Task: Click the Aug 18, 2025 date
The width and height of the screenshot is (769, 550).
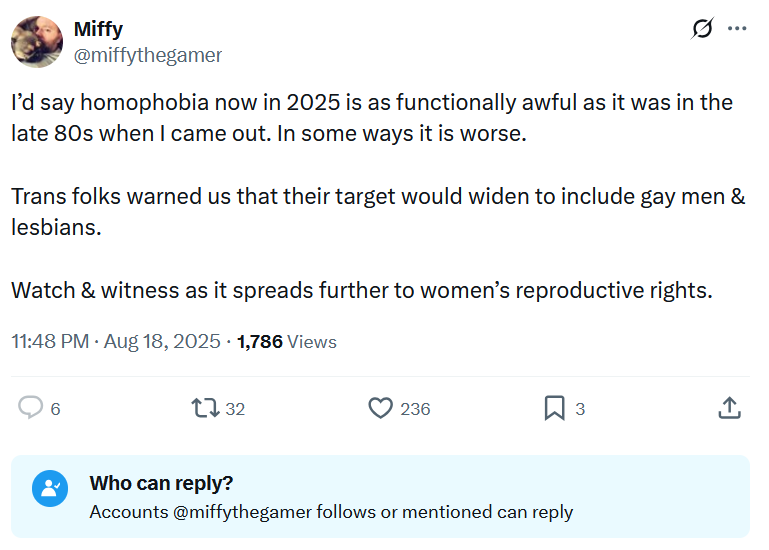Action: (162, 341)
